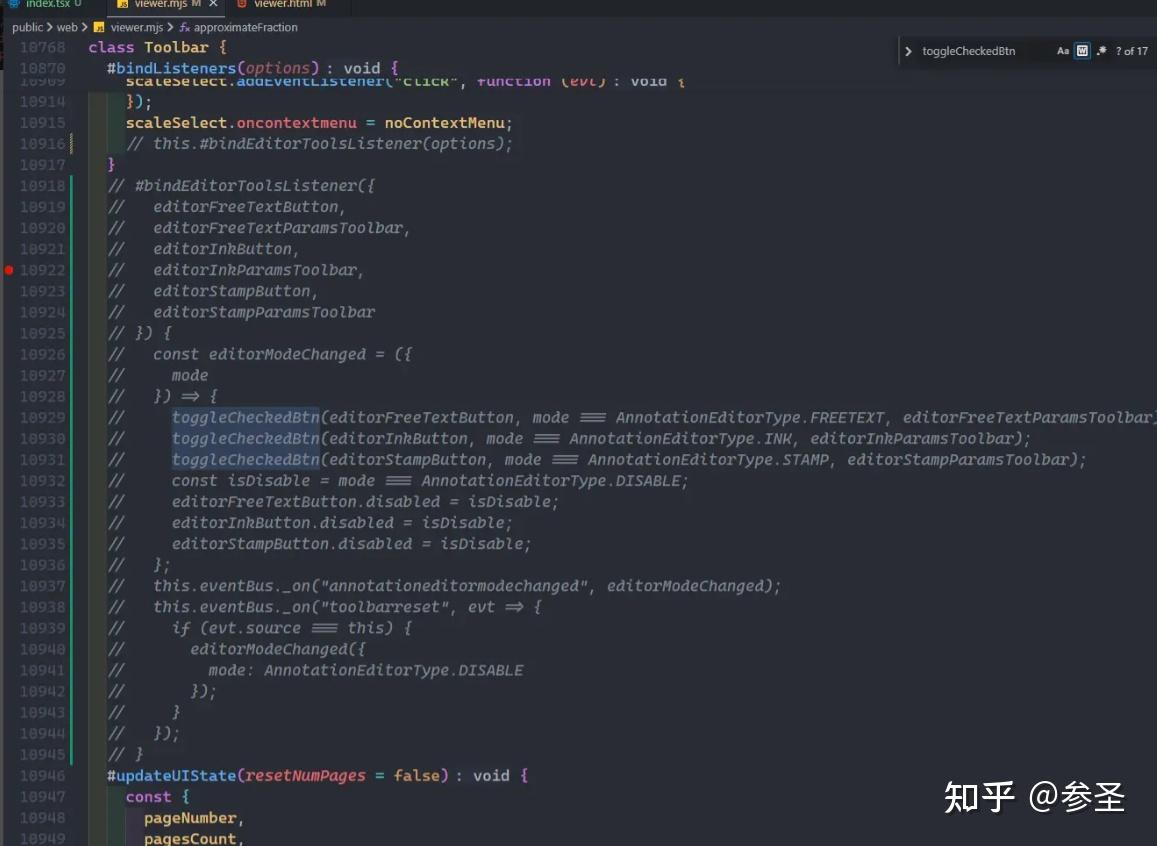The width and height of the screenshot is (1157, 846).
Task: Click the fx symbol before approximateFraction breadcrumb
Action: click(186, 27)
